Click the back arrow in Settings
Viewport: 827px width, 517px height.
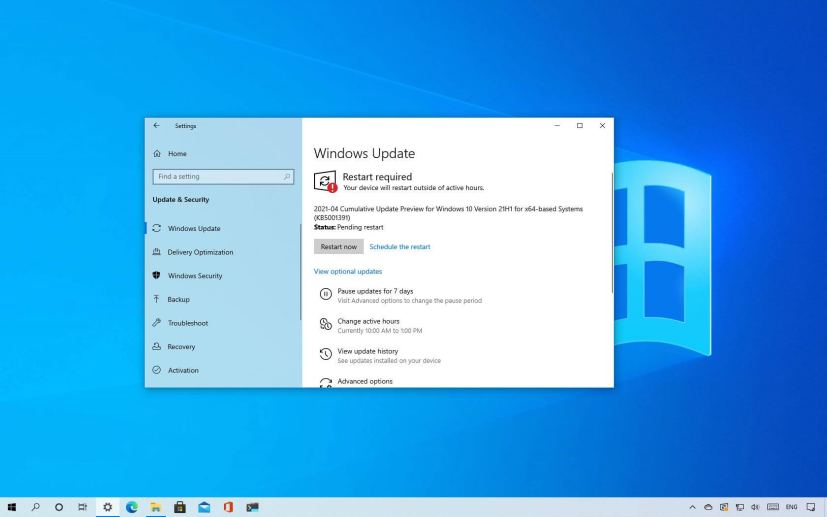click(156, 125)
